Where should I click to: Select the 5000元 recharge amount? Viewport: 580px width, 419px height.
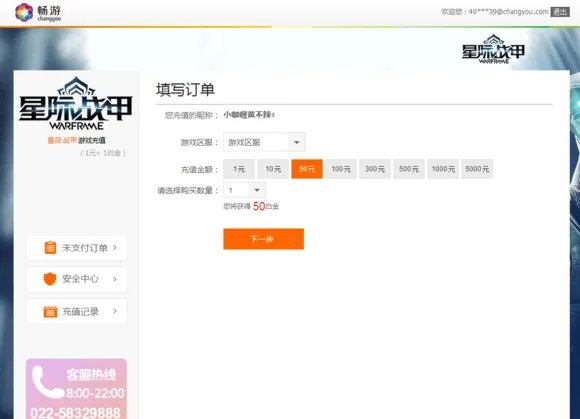477,169
